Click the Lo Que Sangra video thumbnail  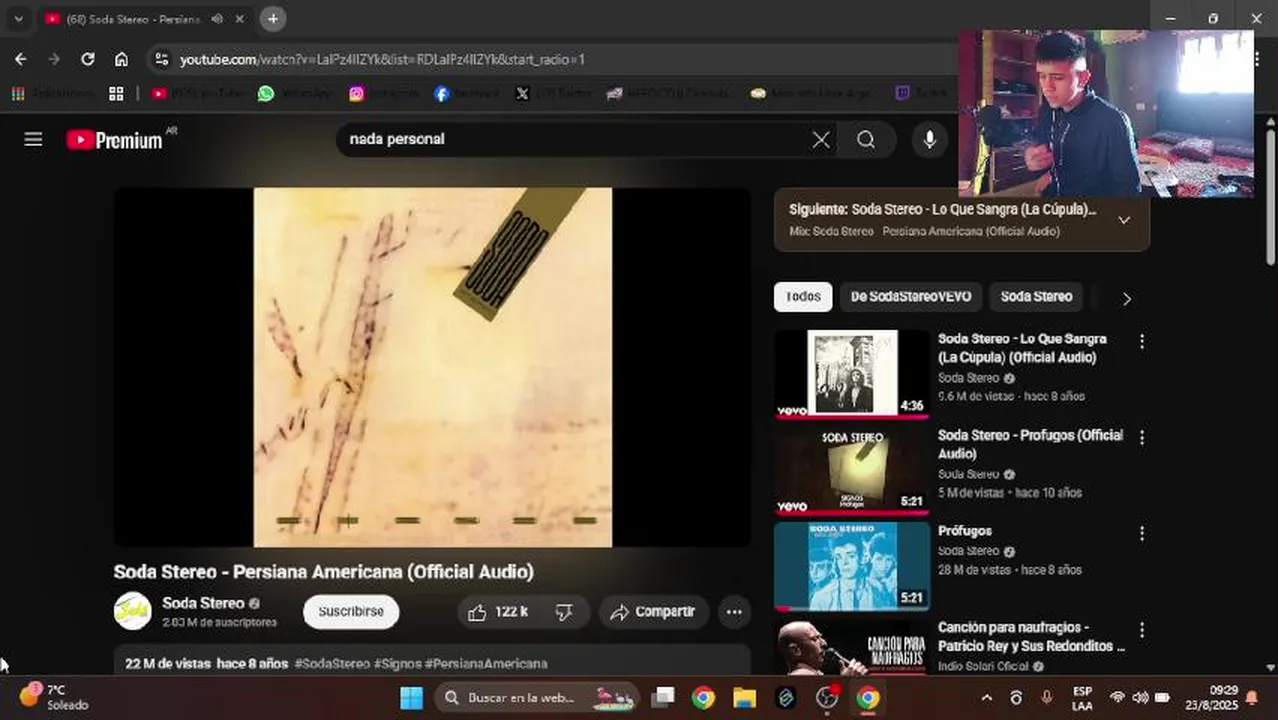pyautogui.click(x=851, y=374)
